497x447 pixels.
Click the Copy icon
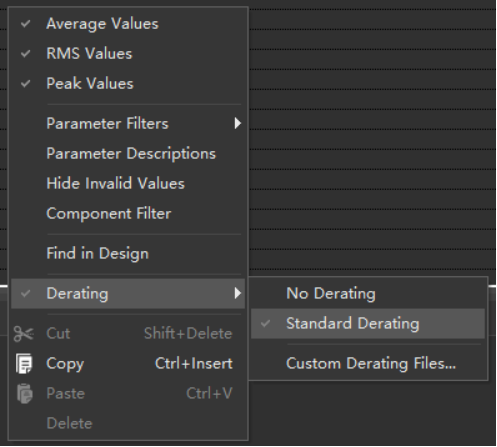pyautogui.click(x=24, y=364)
